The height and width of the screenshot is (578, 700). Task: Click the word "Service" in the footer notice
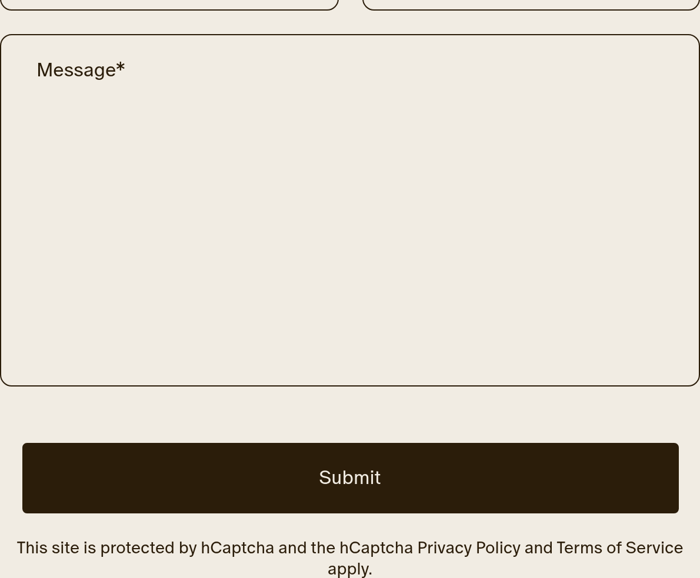tap(654, 548)
